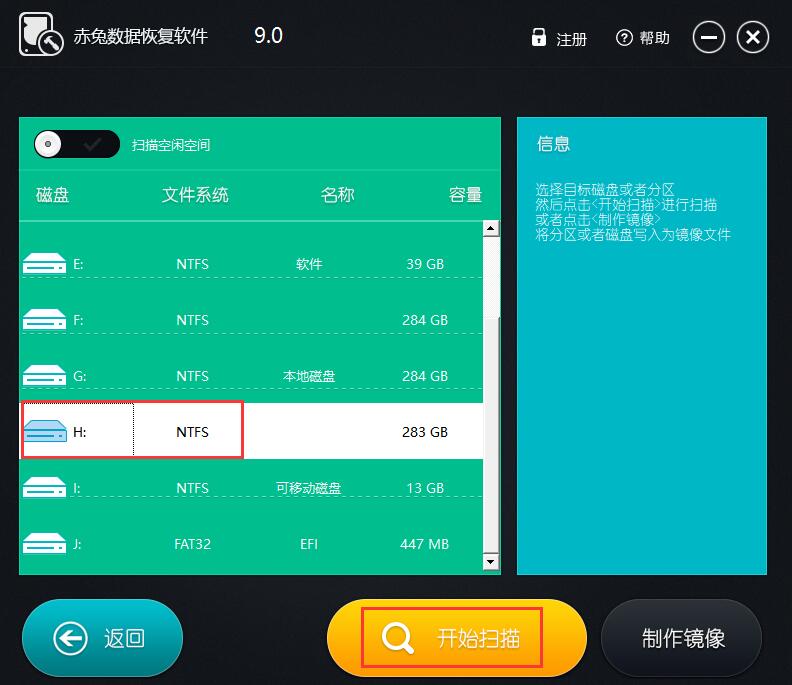Select the H: drive icon

45,431
